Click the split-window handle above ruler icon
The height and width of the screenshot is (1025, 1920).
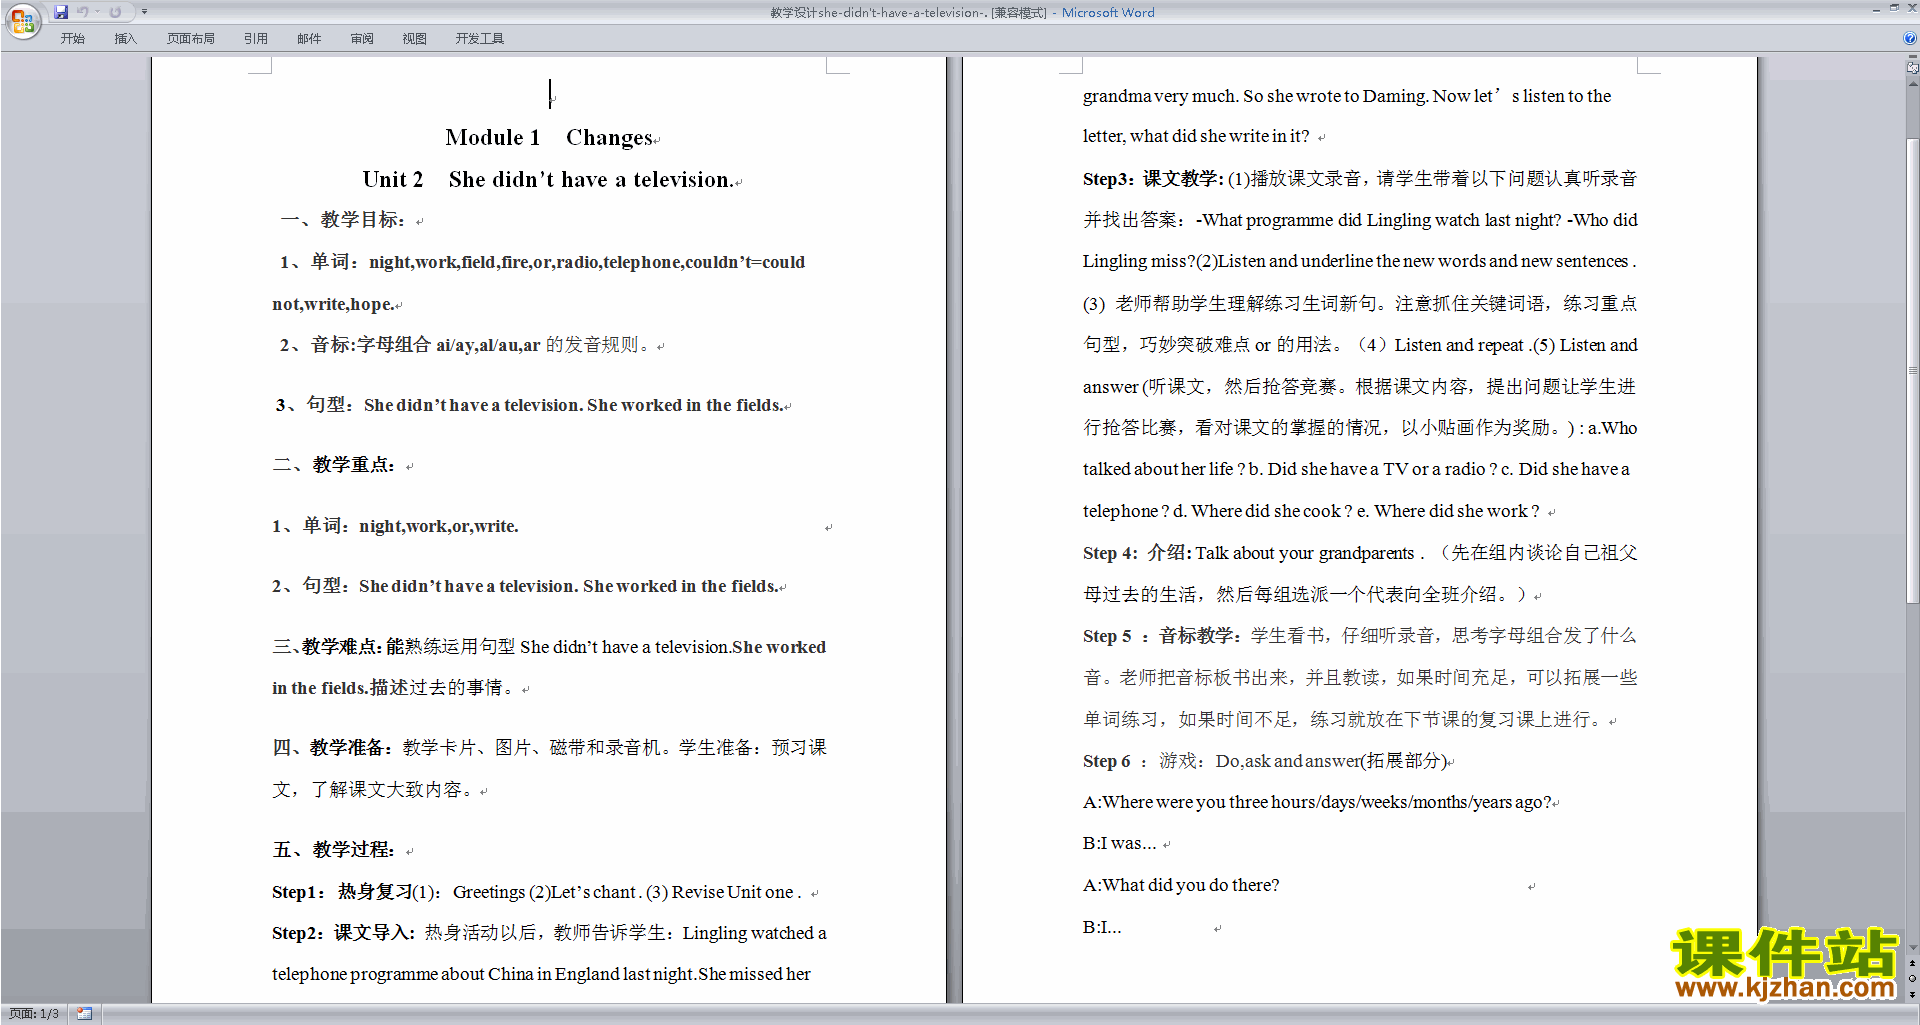click(1912, 57)
